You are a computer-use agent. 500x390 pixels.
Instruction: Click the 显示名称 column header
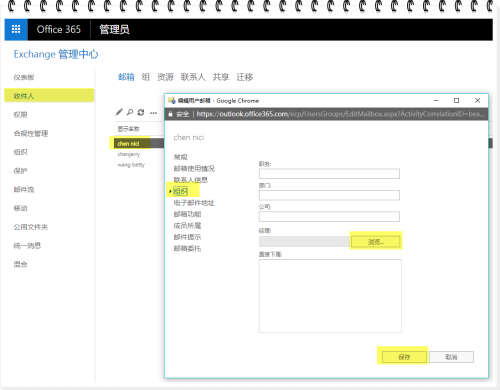(128, 129)
